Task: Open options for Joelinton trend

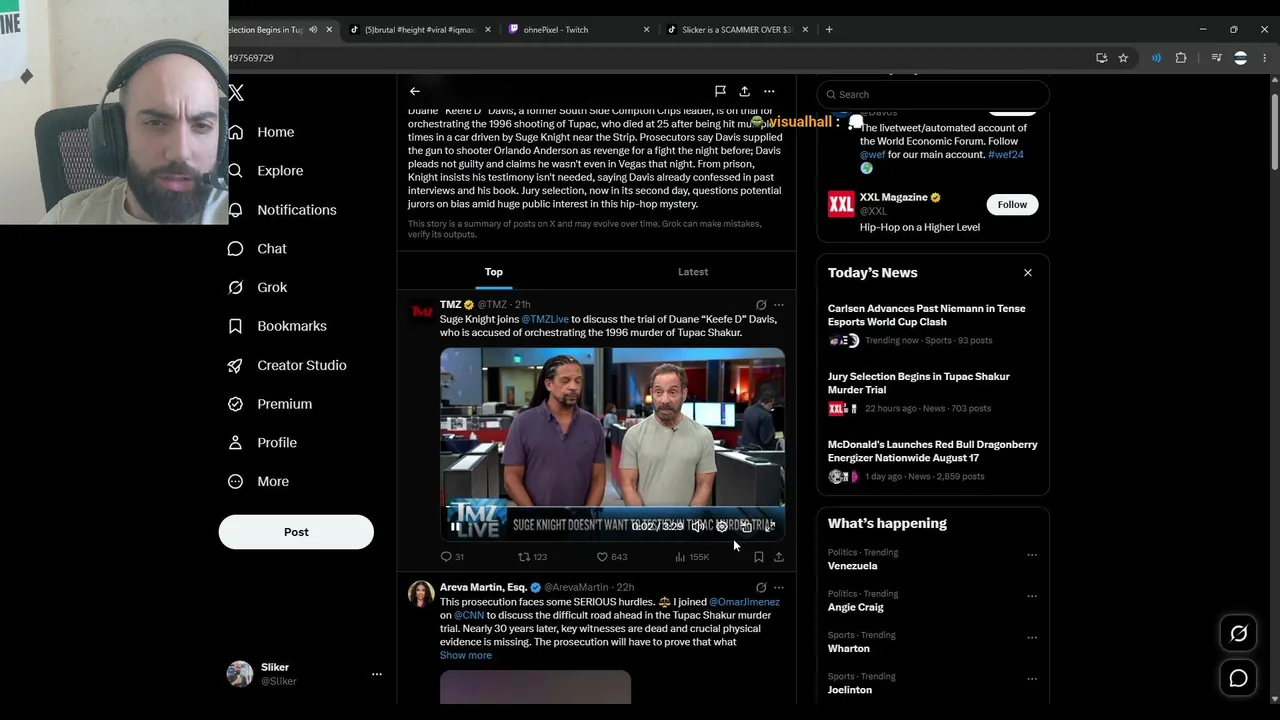Action: coord(1032,680)
